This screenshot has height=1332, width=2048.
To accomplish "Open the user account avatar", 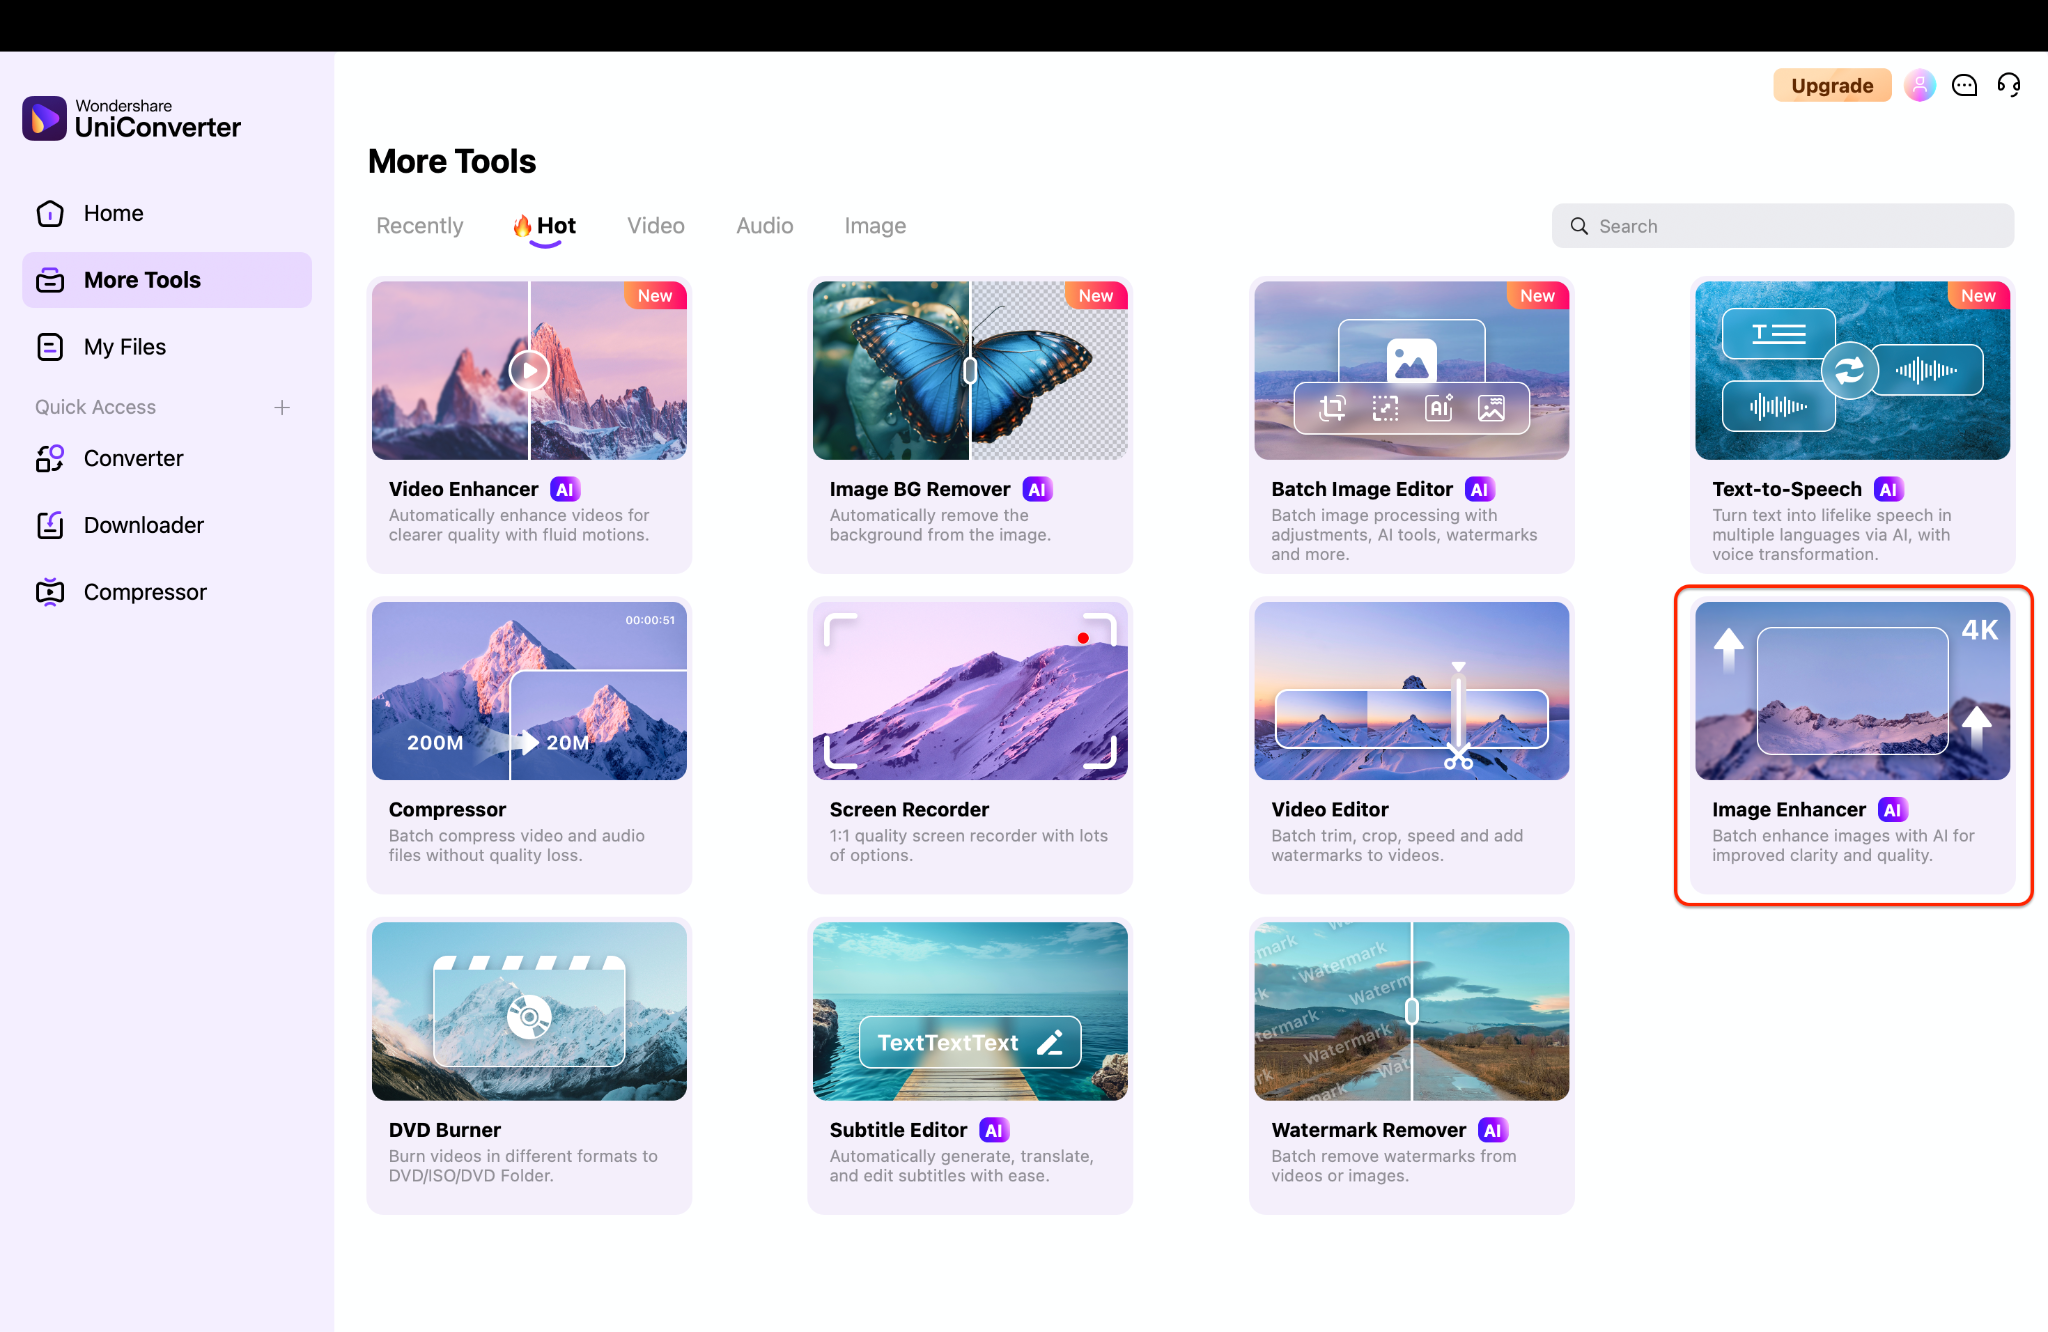I will (x=1919, y=85).
